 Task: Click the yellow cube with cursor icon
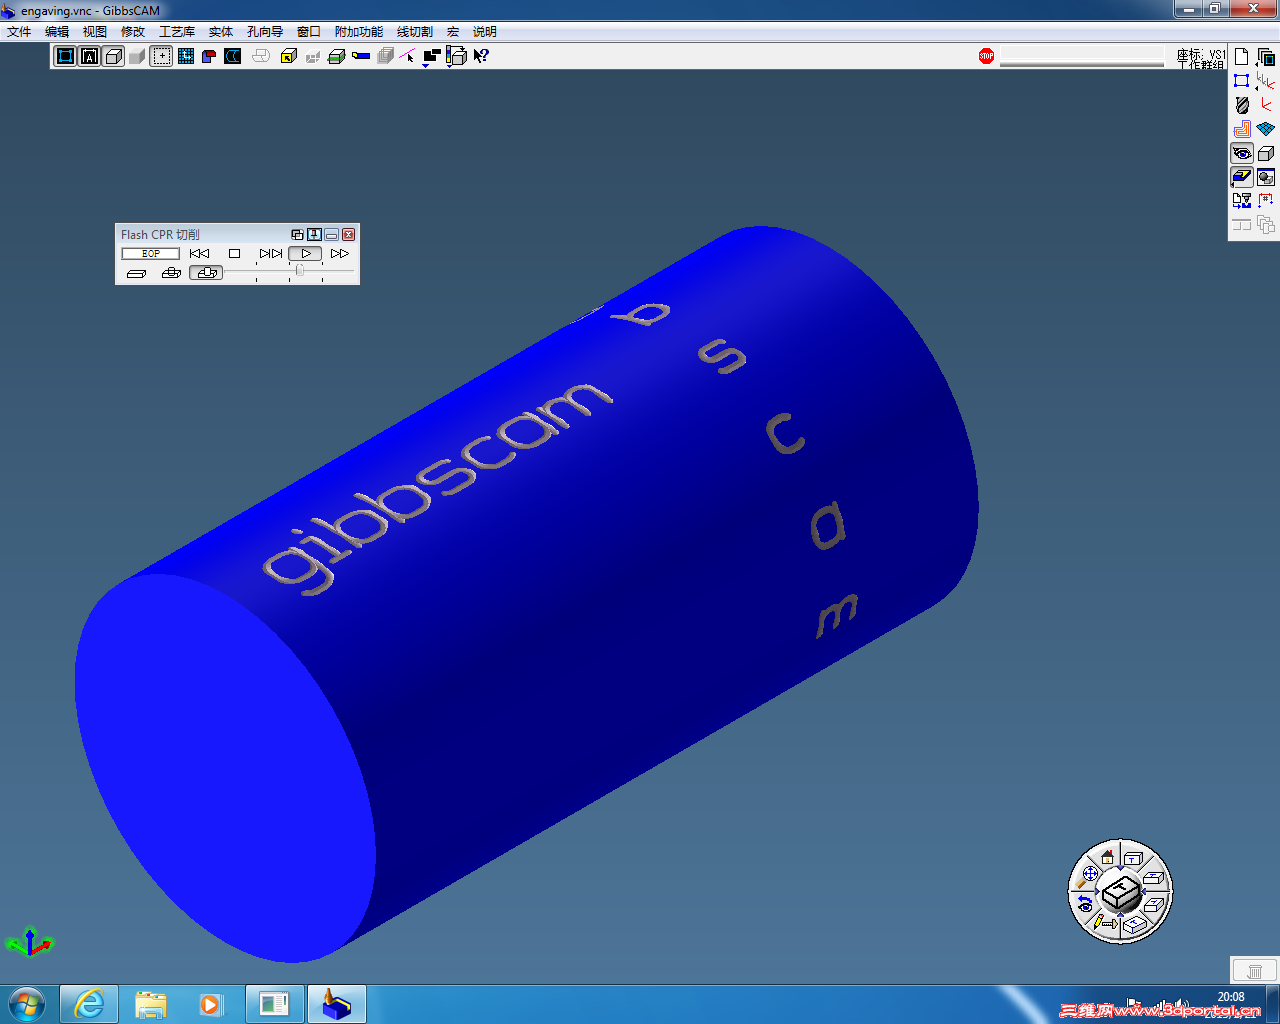[x=289, y=56]
